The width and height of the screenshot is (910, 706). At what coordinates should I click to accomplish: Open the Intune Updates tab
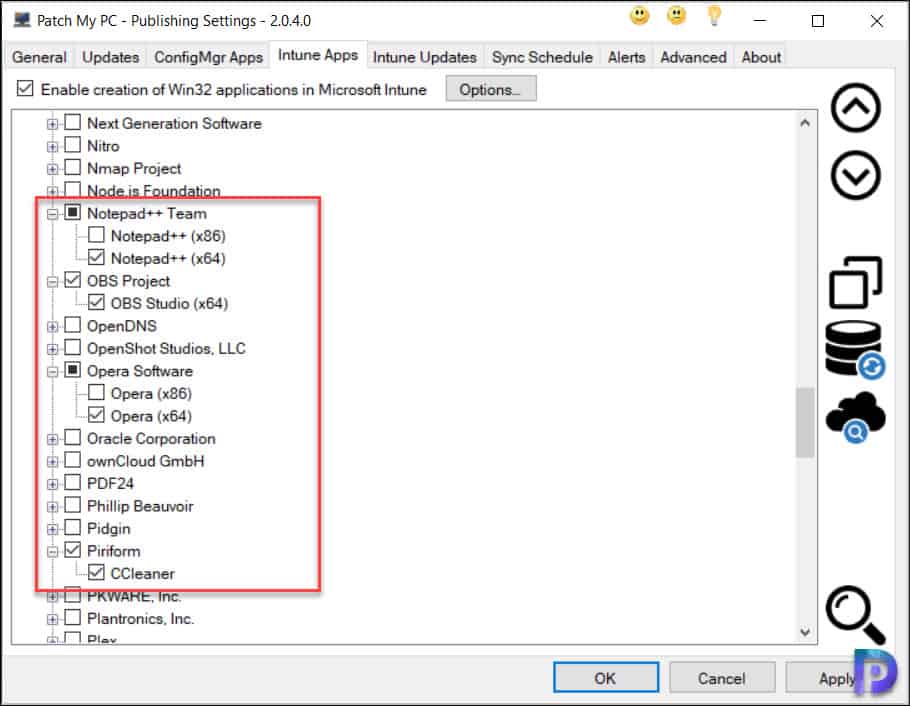point(425,57)
